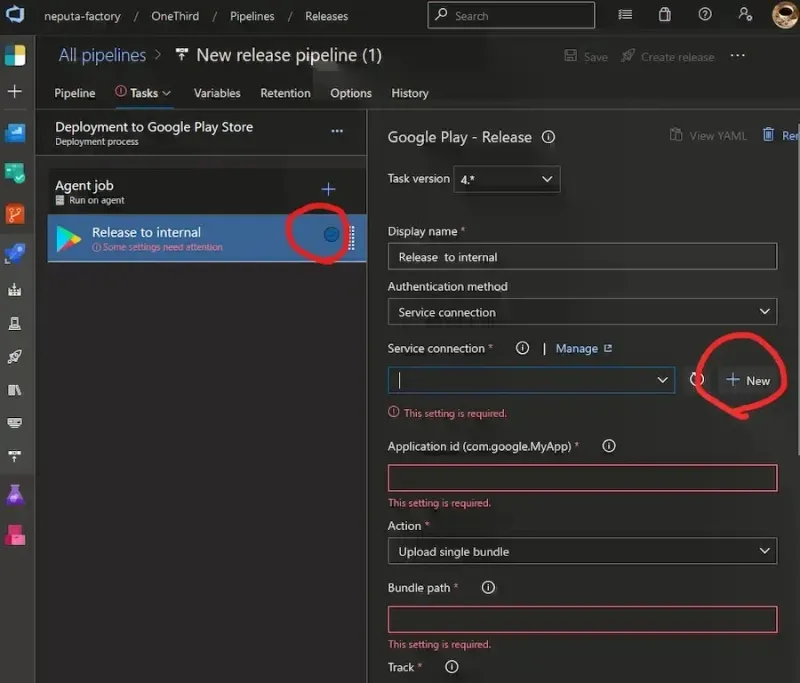Screen dimensions: 800x683
Task: Show info for Application id field
Action: click(609, 446)
